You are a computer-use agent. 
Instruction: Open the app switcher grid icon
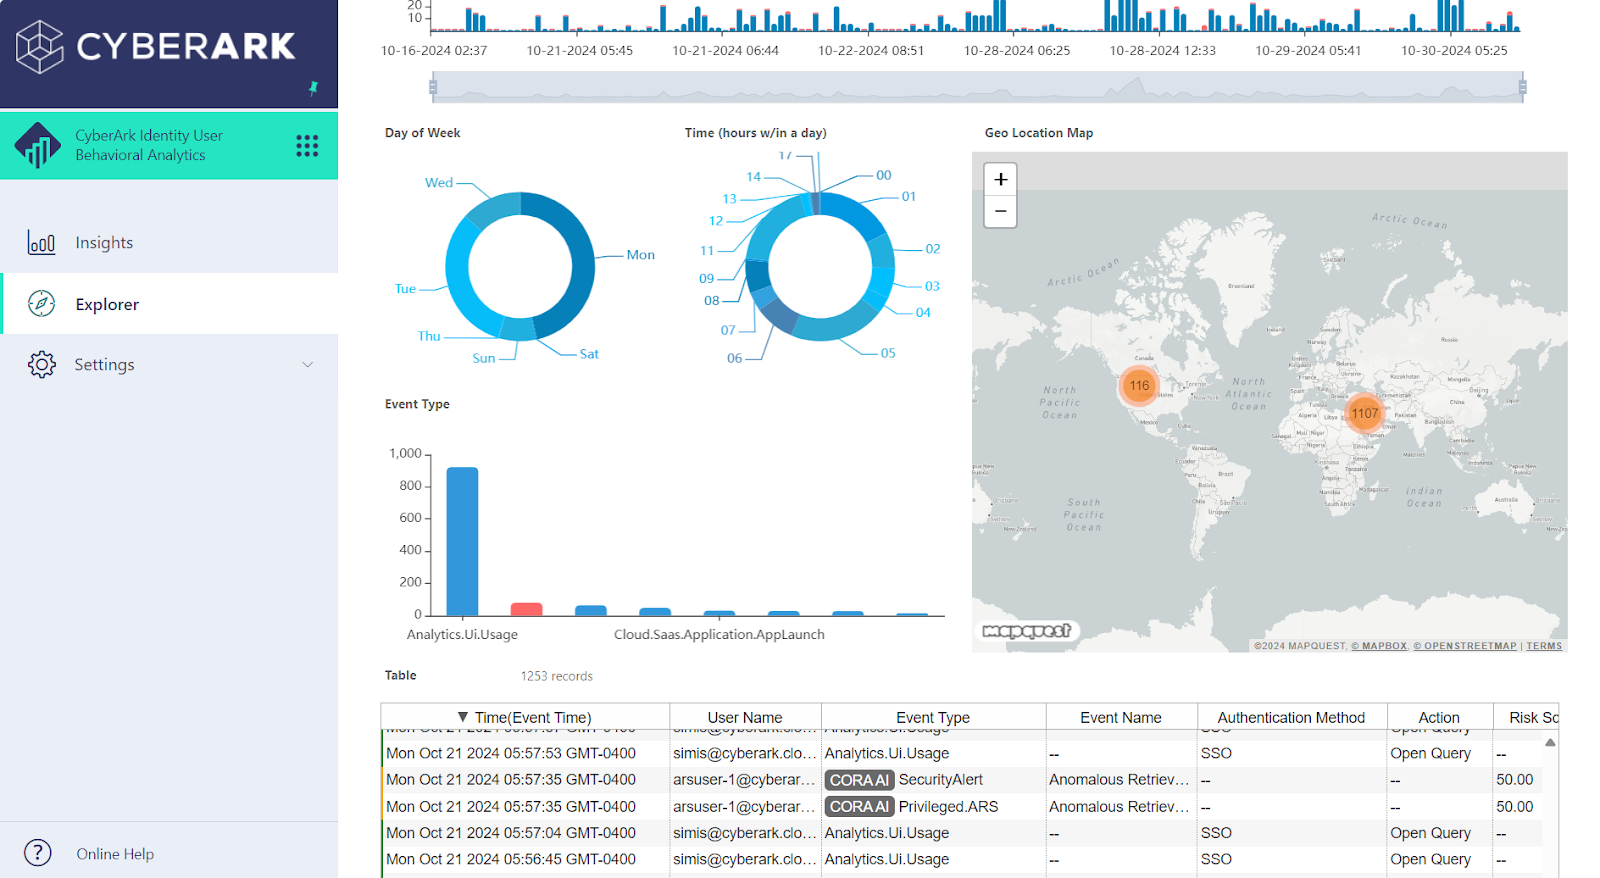click(307, 146)
